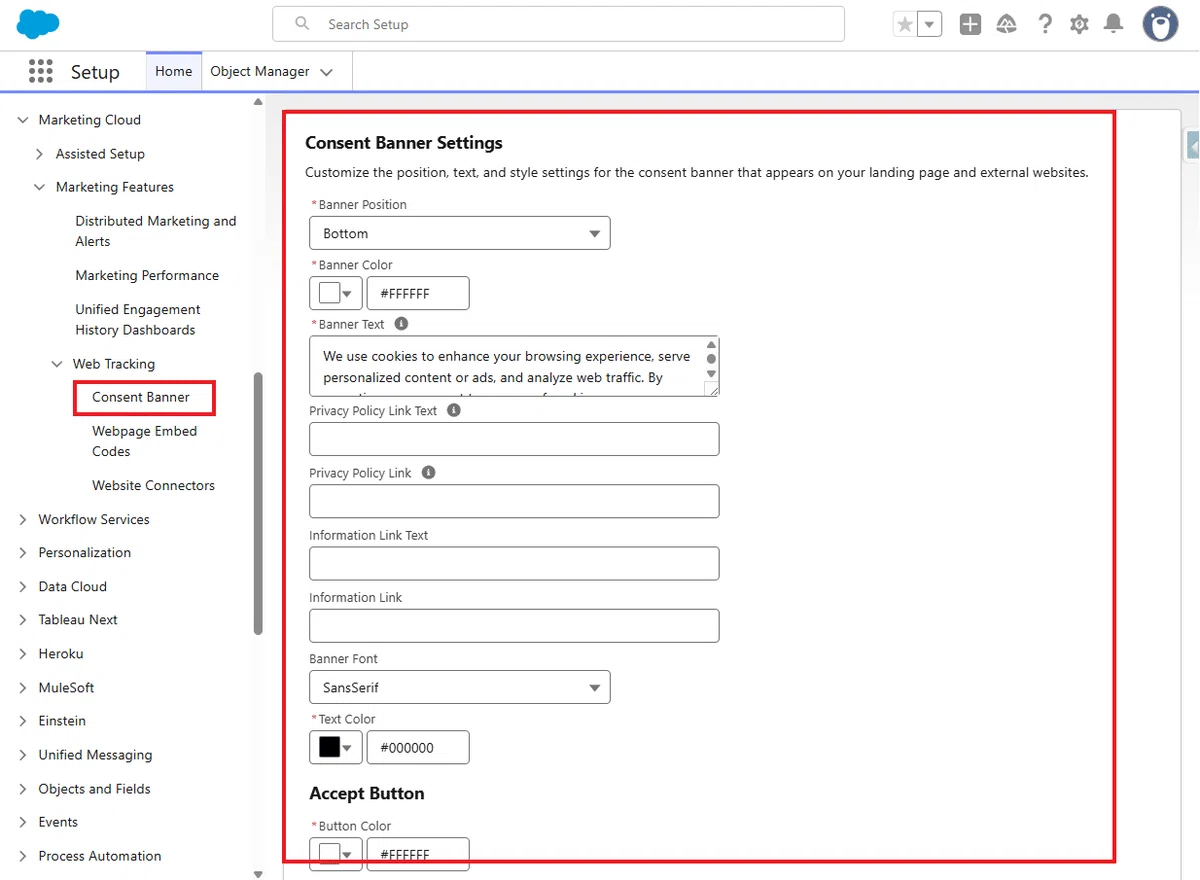Screen dimensions: 1200x880
Task: Collapse the Web Tracking node
Action: tap(57, 364)
